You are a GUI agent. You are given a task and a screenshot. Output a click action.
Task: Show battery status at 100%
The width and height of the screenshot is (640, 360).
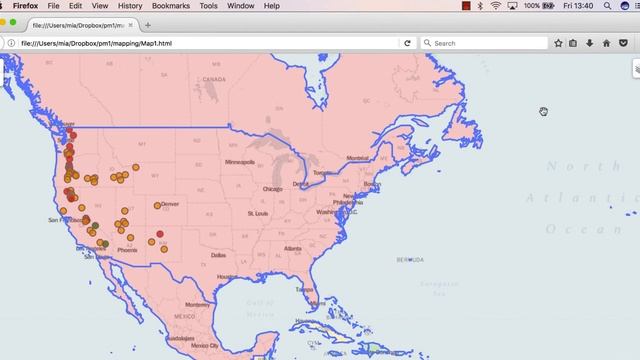point(539,6)
